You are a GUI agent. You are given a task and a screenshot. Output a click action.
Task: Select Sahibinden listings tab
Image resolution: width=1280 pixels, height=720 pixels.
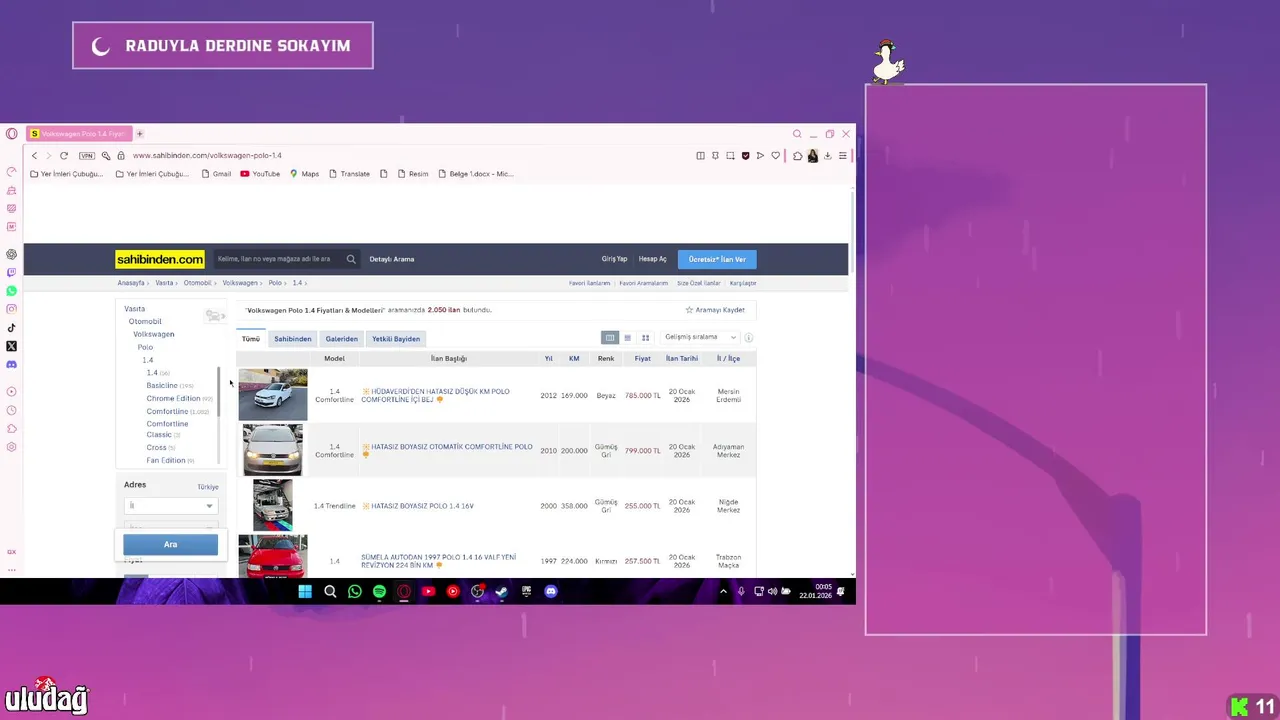[293, 339]
